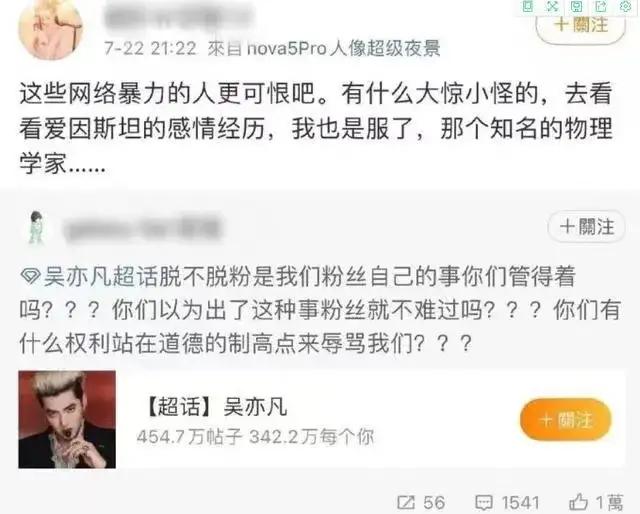Click the diamond super-topic icon before 吴亦凡超话

[x=30, y=276]
